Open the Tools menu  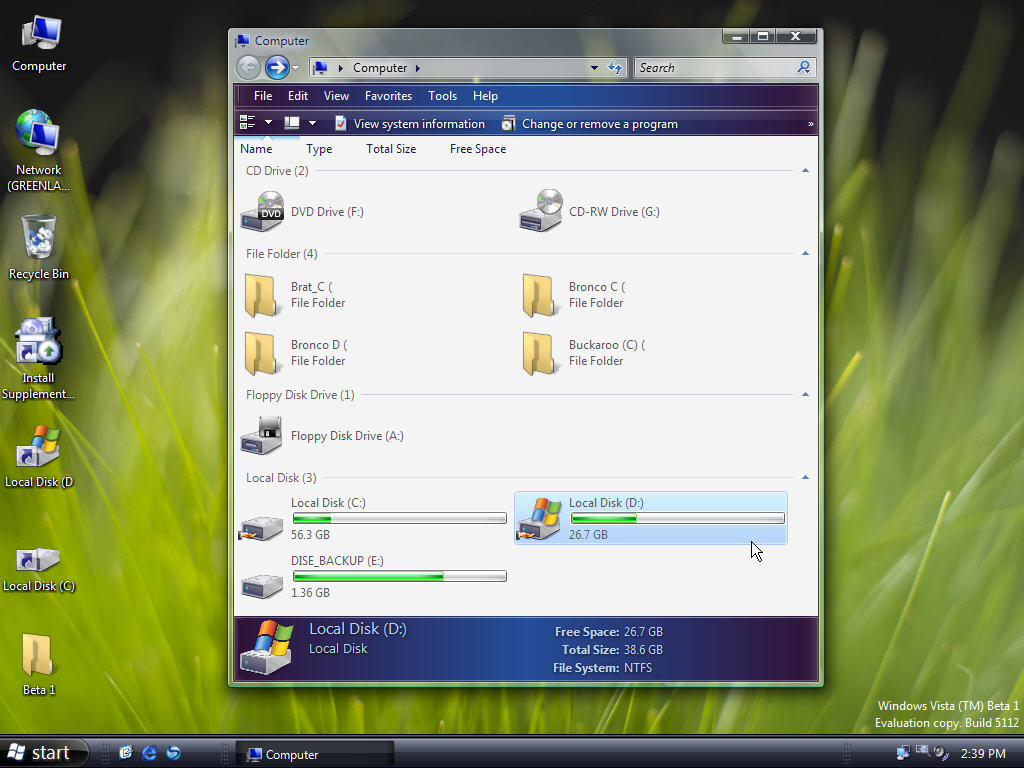coord(442,96)
